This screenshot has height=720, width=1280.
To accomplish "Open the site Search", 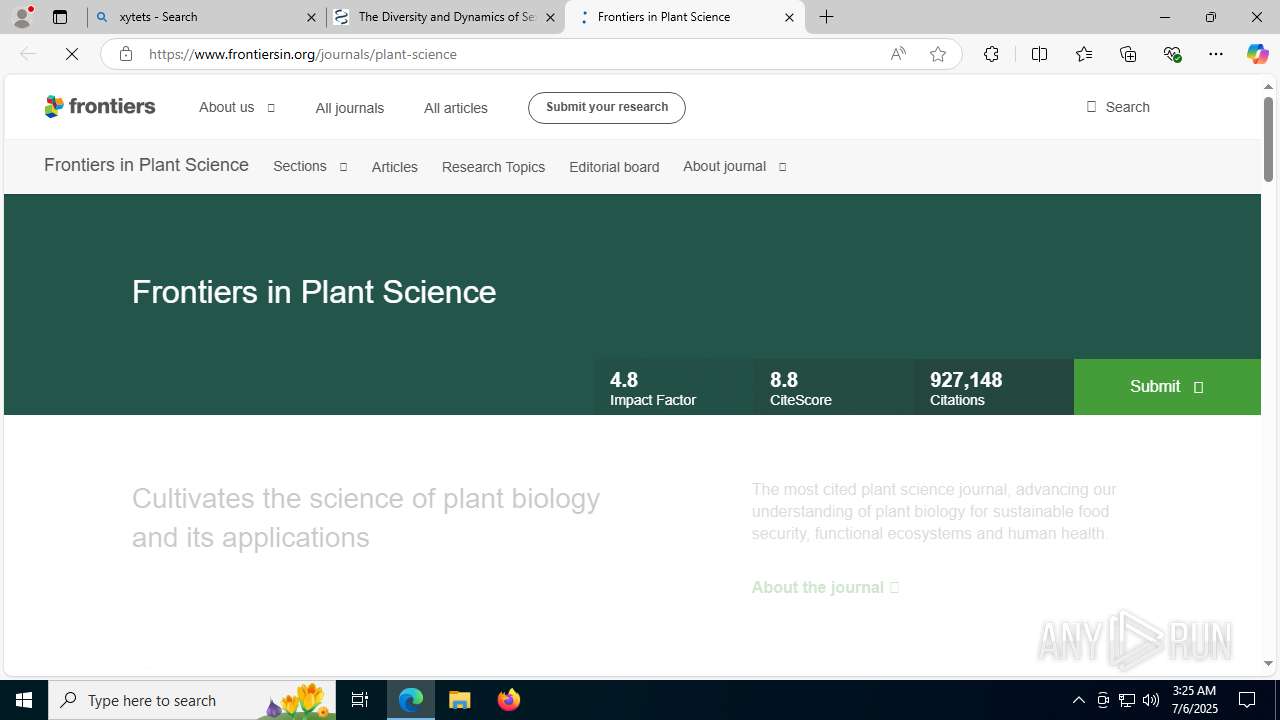I will click(1118, 107).
